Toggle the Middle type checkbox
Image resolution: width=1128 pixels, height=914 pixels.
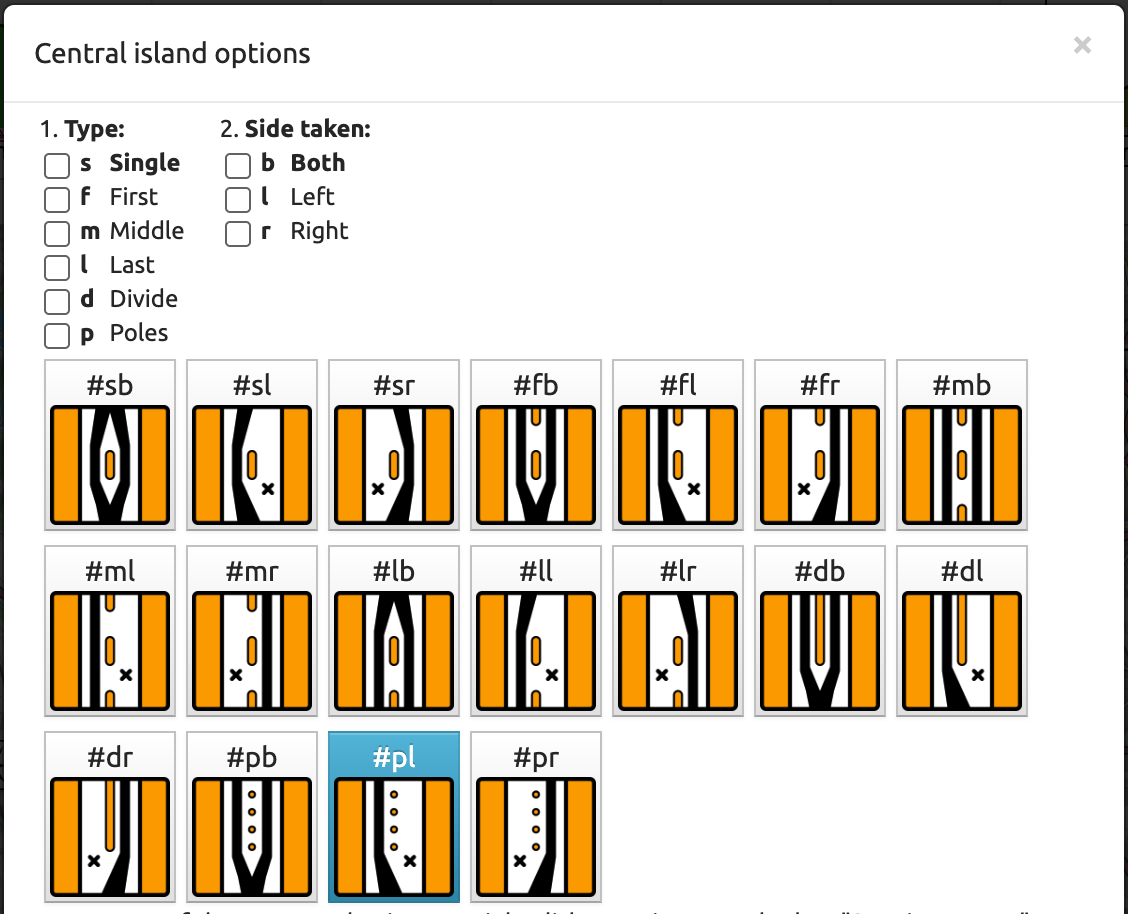point(57,233)
